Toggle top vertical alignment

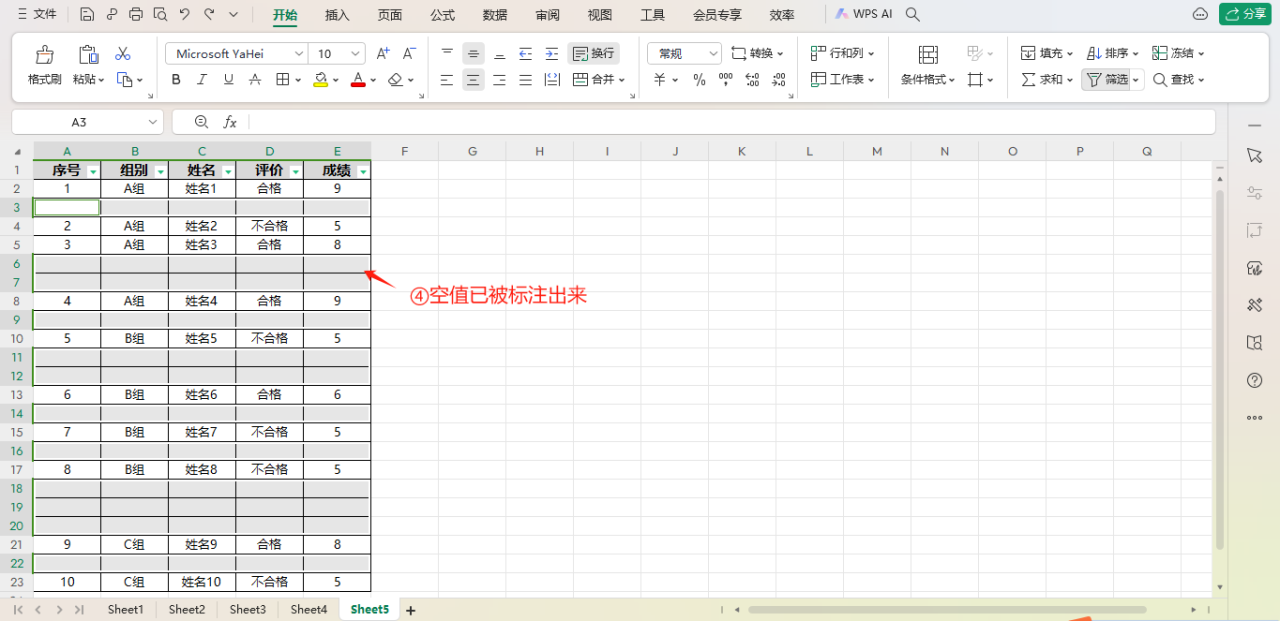point(447,53)
